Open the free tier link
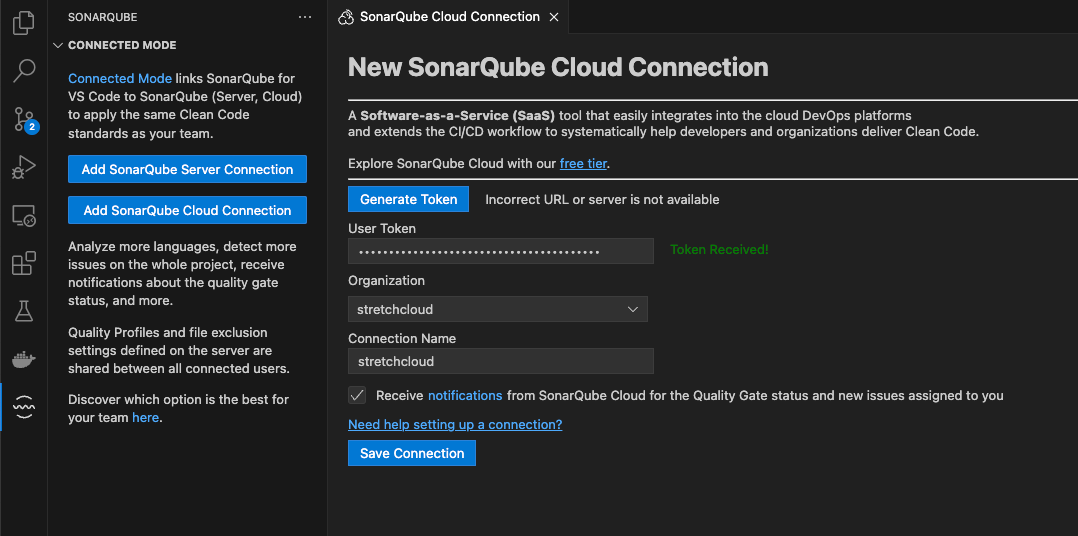The image size is (1078, 536). (x=583, y=163)
